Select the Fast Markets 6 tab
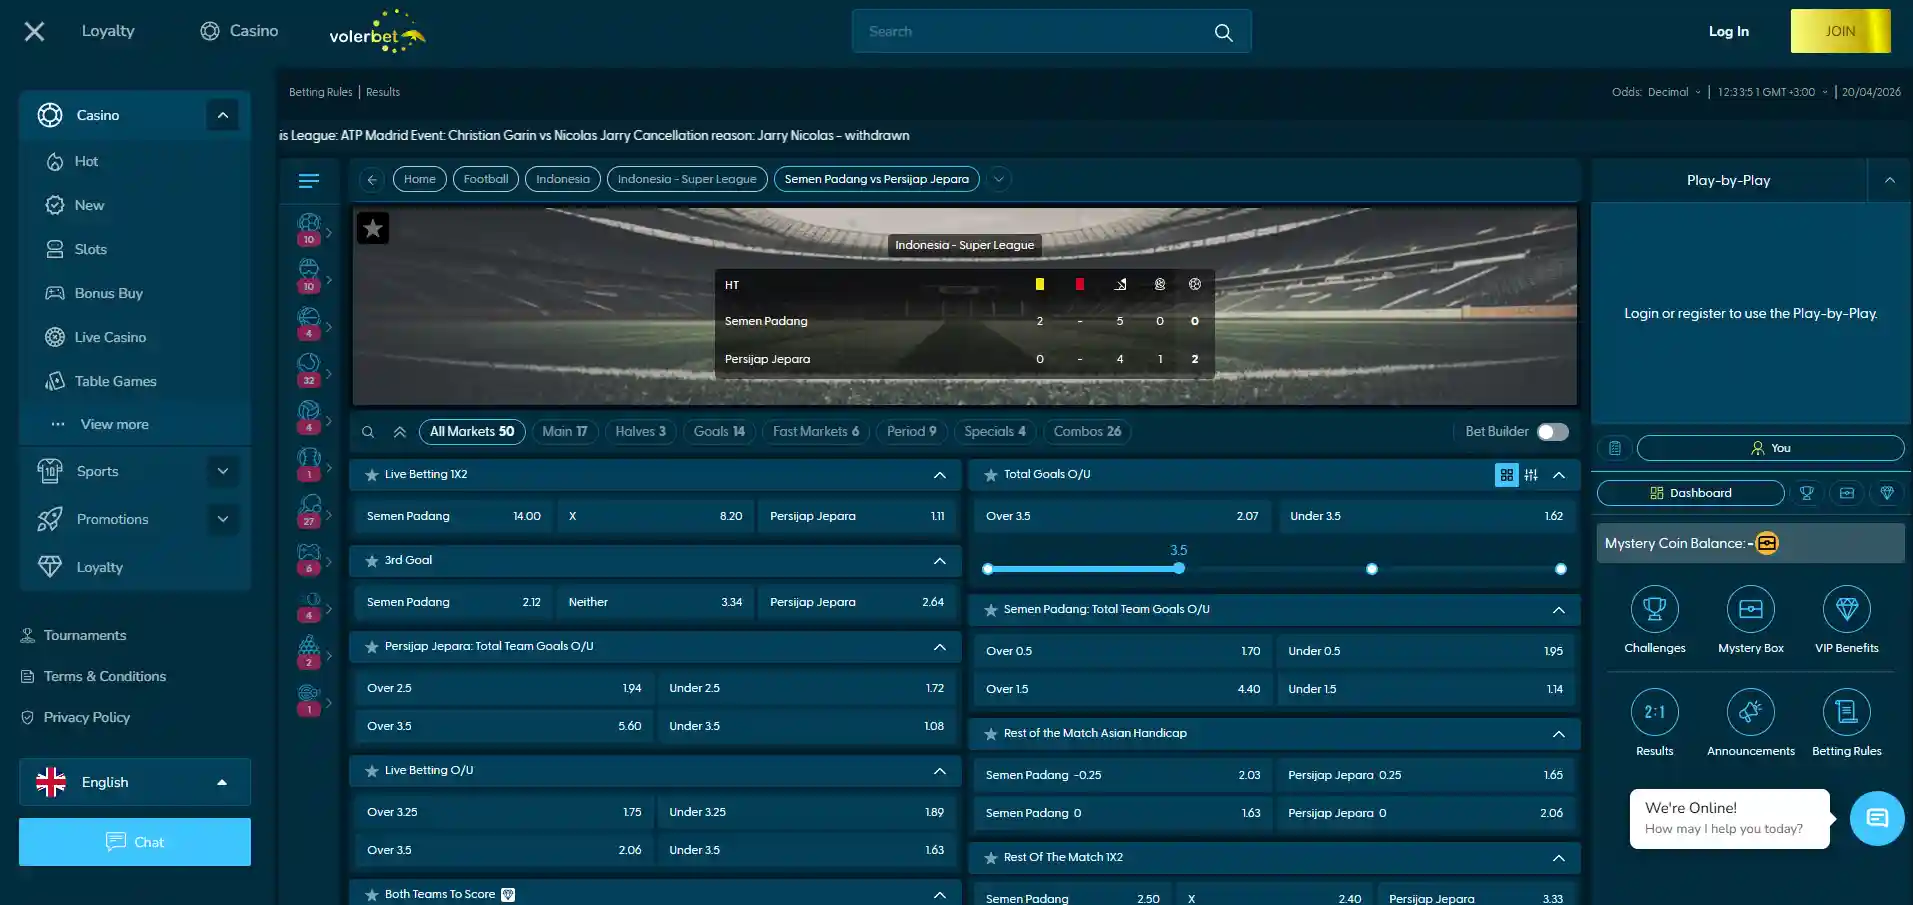 pyautogui.click(x=816, y=432)
